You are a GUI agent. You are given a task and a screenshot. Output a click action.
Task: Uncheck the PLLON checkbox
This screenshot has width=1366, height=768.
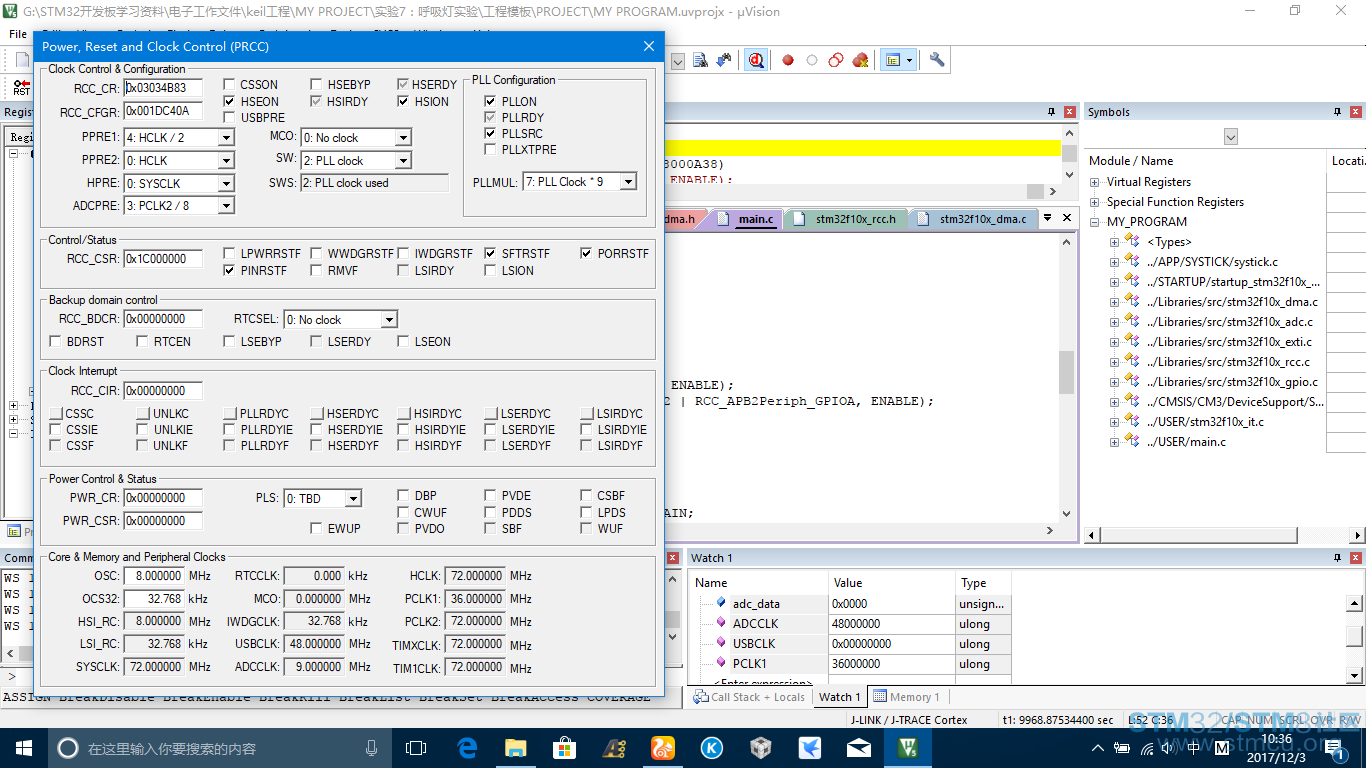click(490, 101)
